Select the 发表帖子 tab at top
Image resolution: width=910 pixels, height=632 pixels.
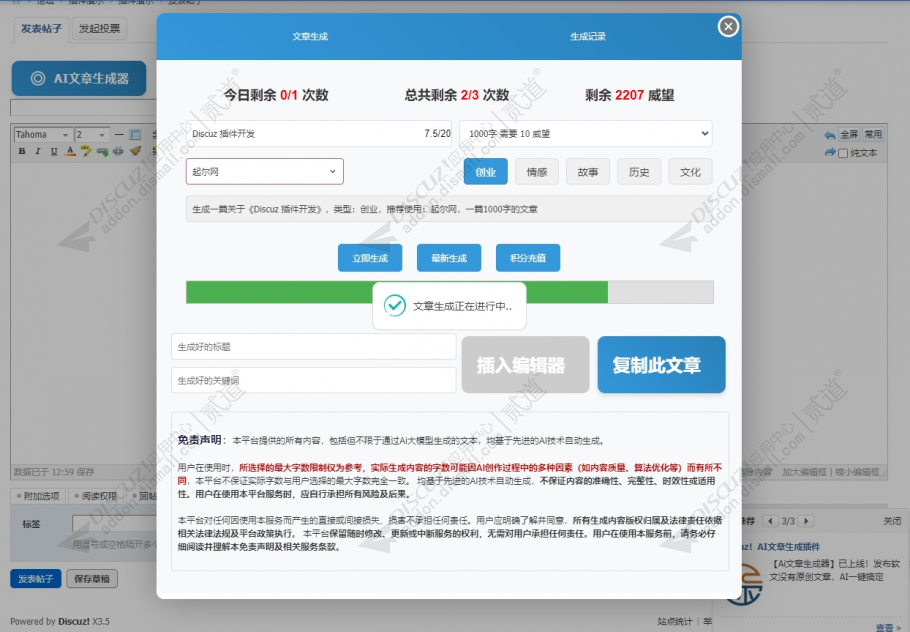click(41, 28)
